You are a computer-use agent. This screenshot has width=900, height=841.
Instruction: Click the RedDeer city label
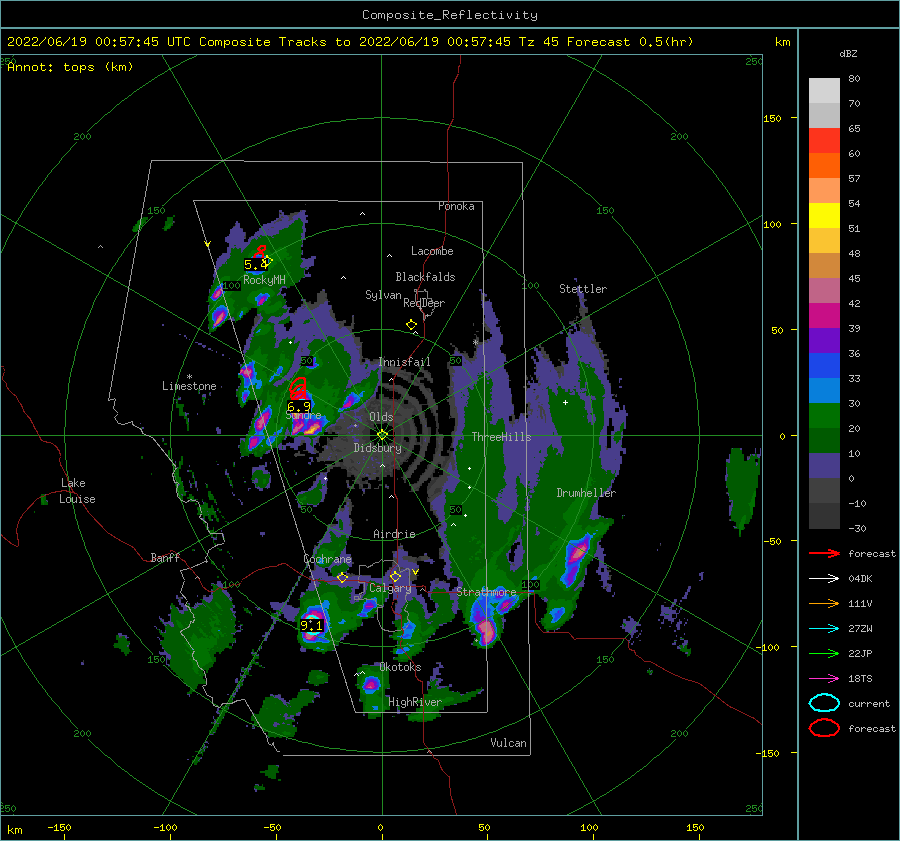pos(424,303)
